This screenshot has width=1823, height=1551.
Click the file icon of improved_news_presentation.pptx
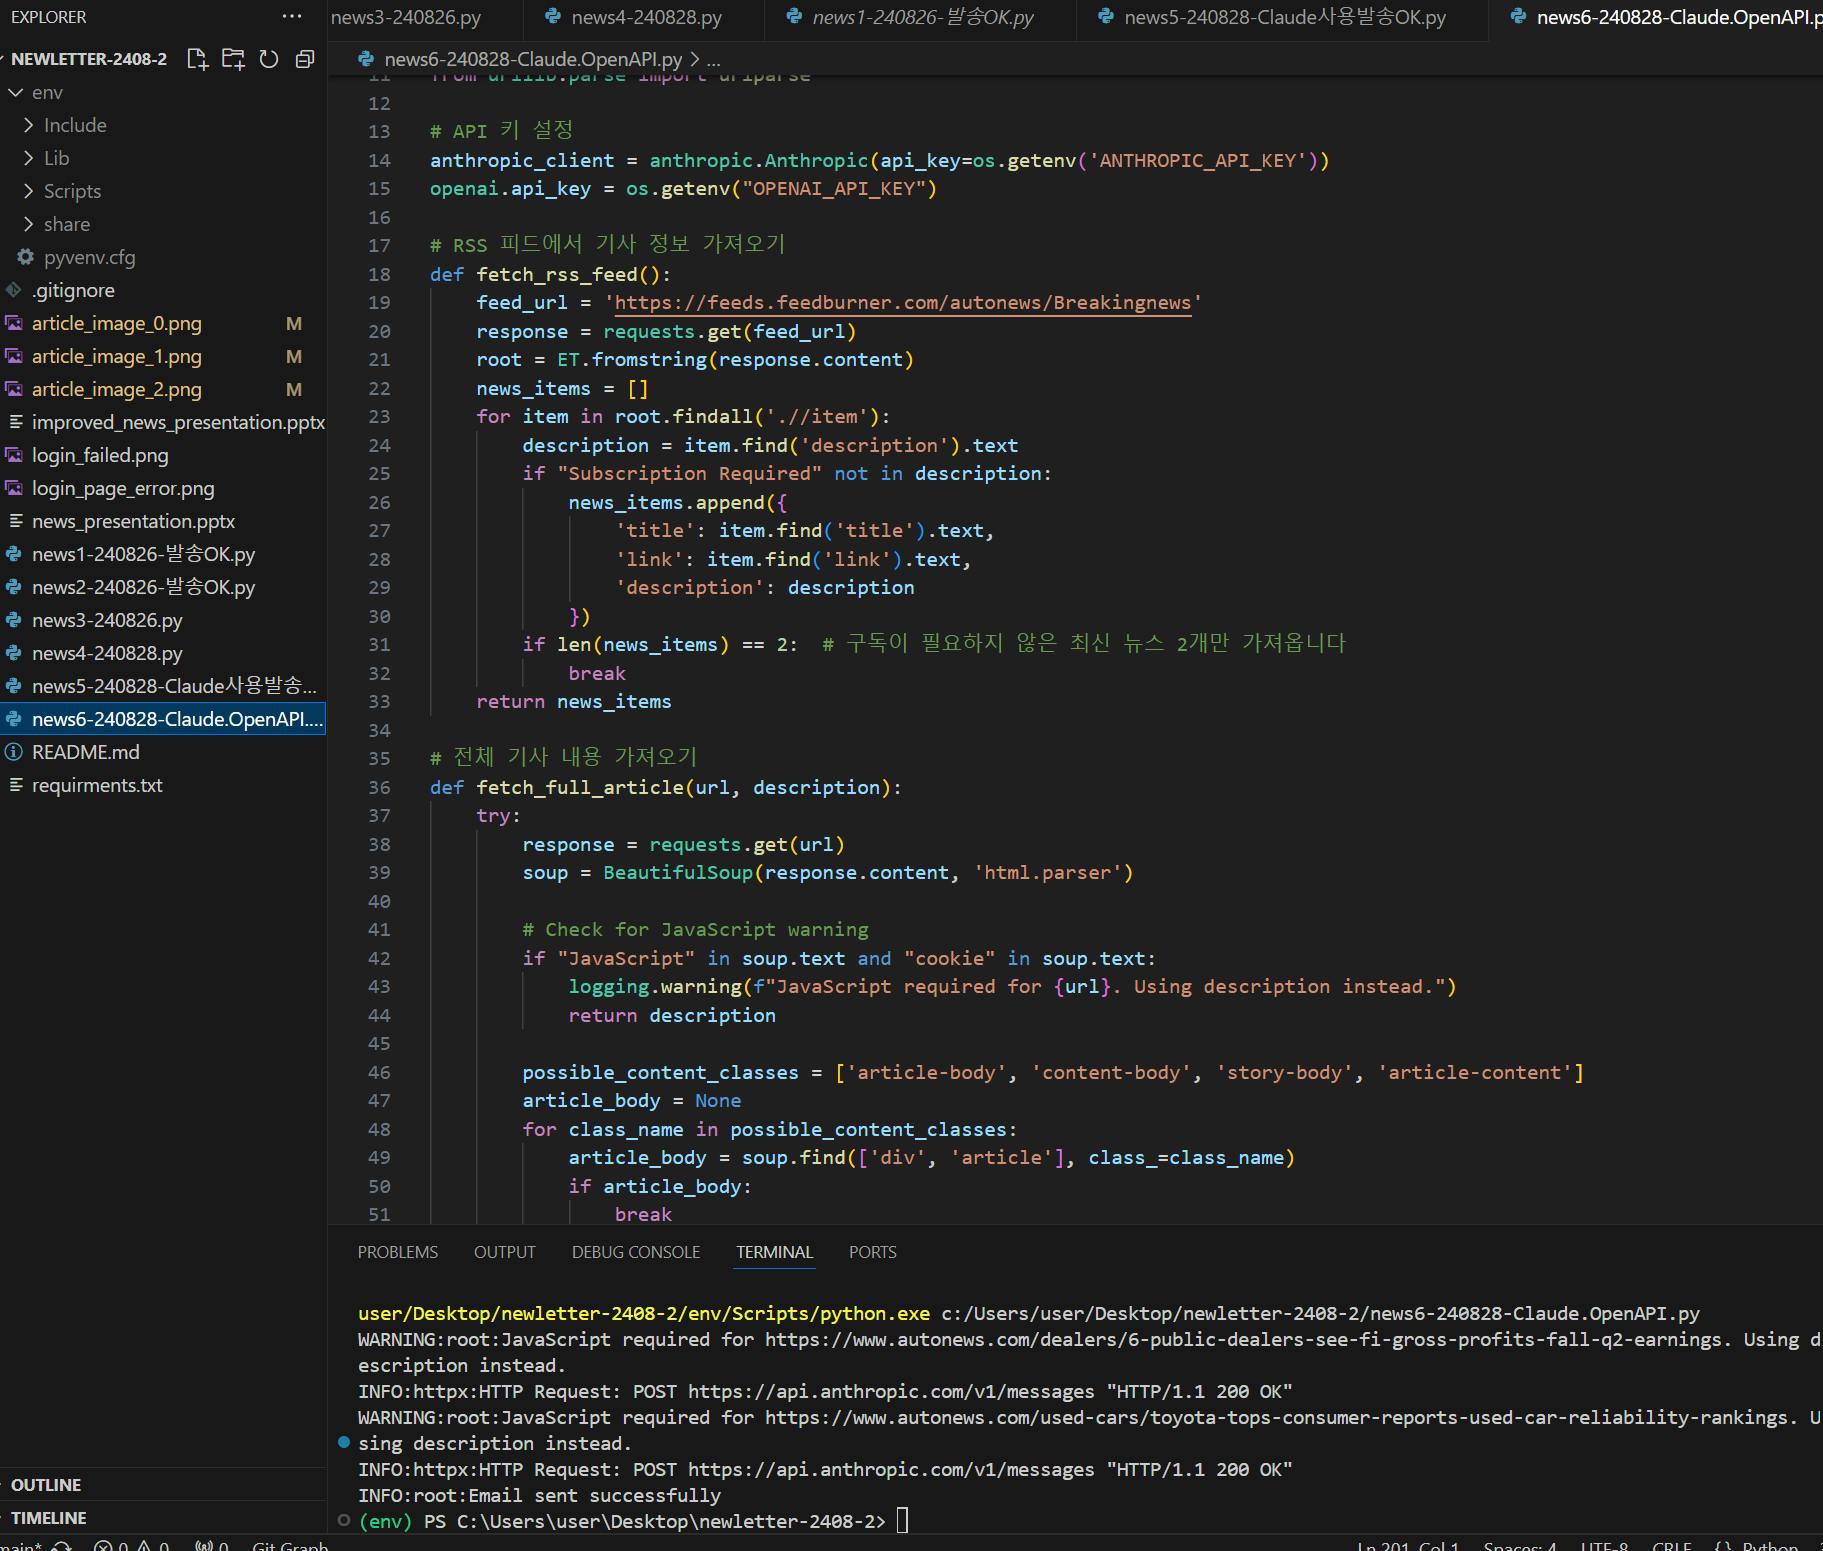[x=14, y=422]
